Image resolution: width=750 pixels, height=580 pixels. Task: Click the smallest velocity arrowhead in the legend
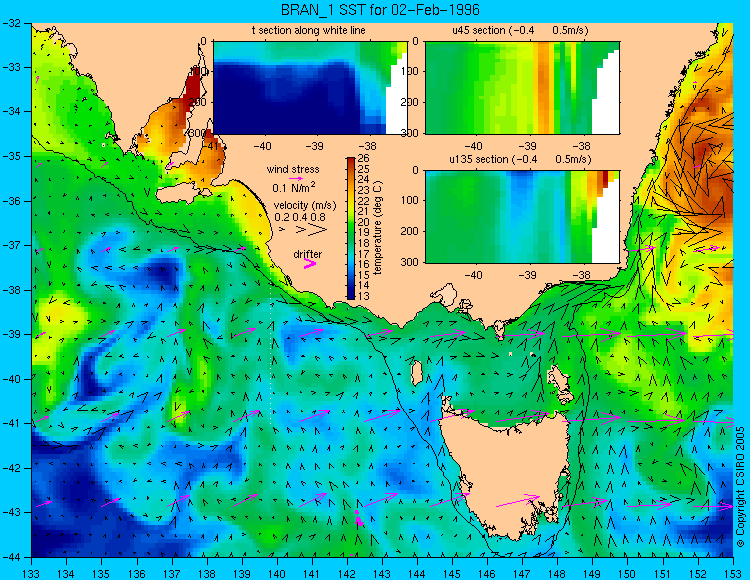[x=282, y=230]
